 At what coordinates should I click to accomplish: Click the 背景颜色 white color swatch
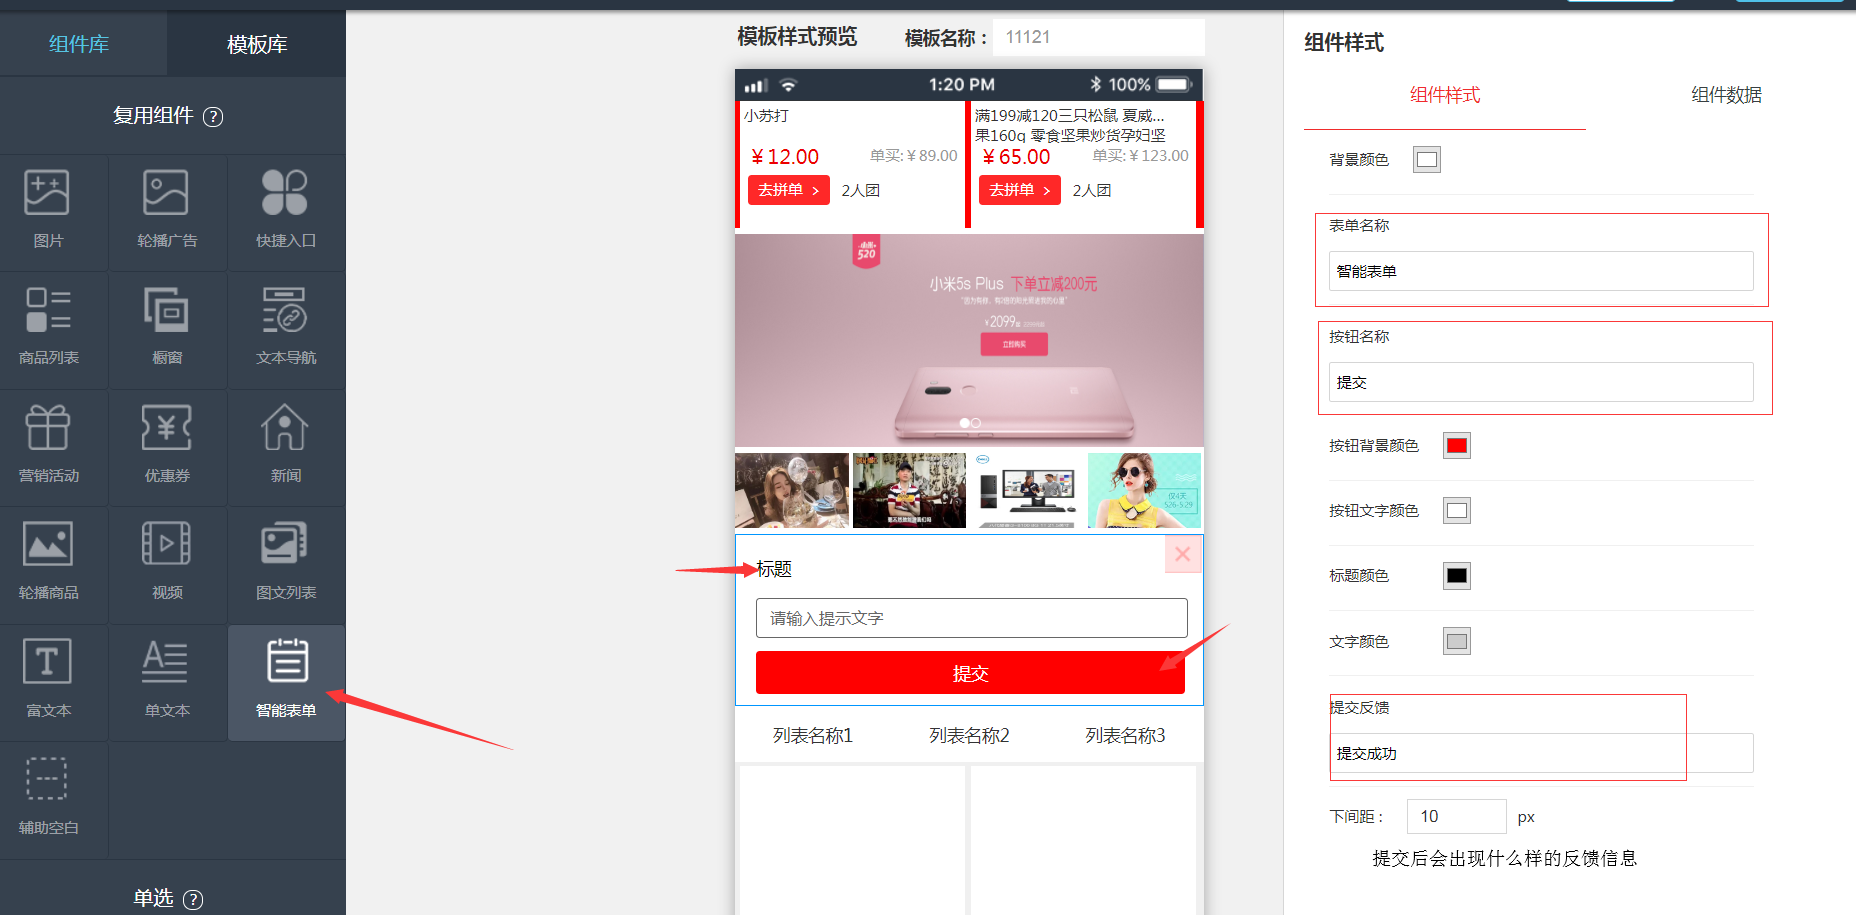coord(1426,160)
